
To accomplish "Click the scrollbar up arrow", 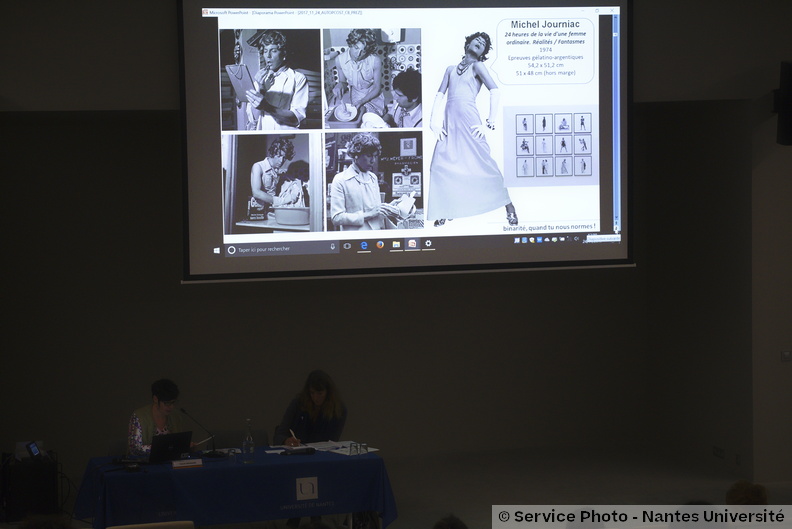I will click(x=615, y=18).
